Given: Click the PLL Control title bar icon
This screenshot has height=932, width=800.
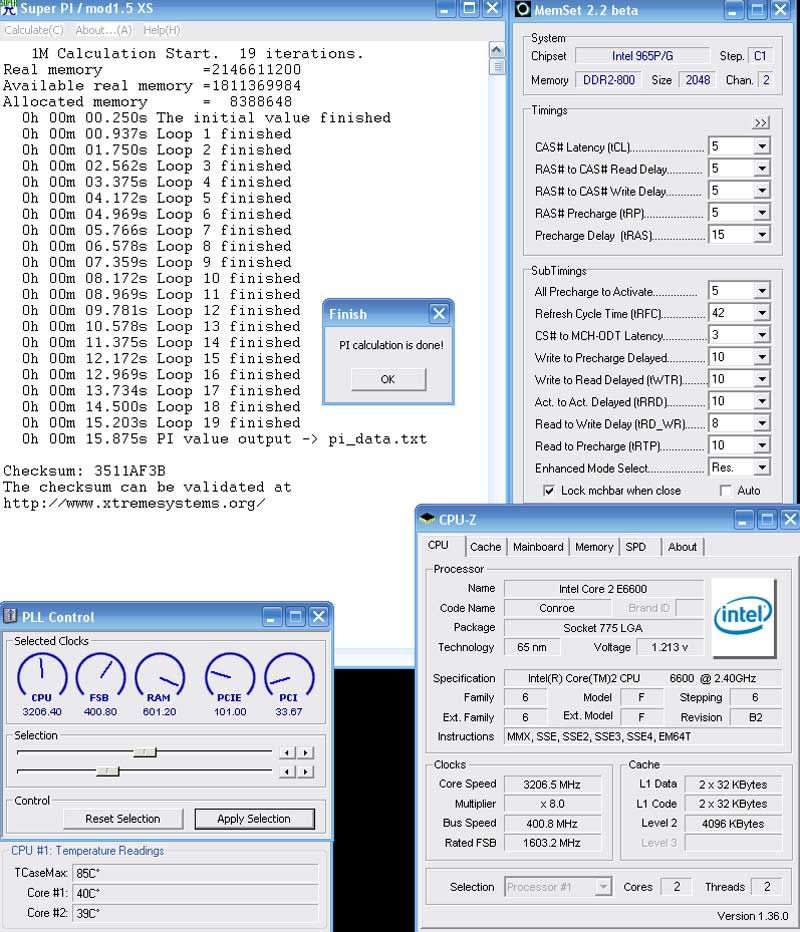Looking at the screenshot, I should [10, 616].
